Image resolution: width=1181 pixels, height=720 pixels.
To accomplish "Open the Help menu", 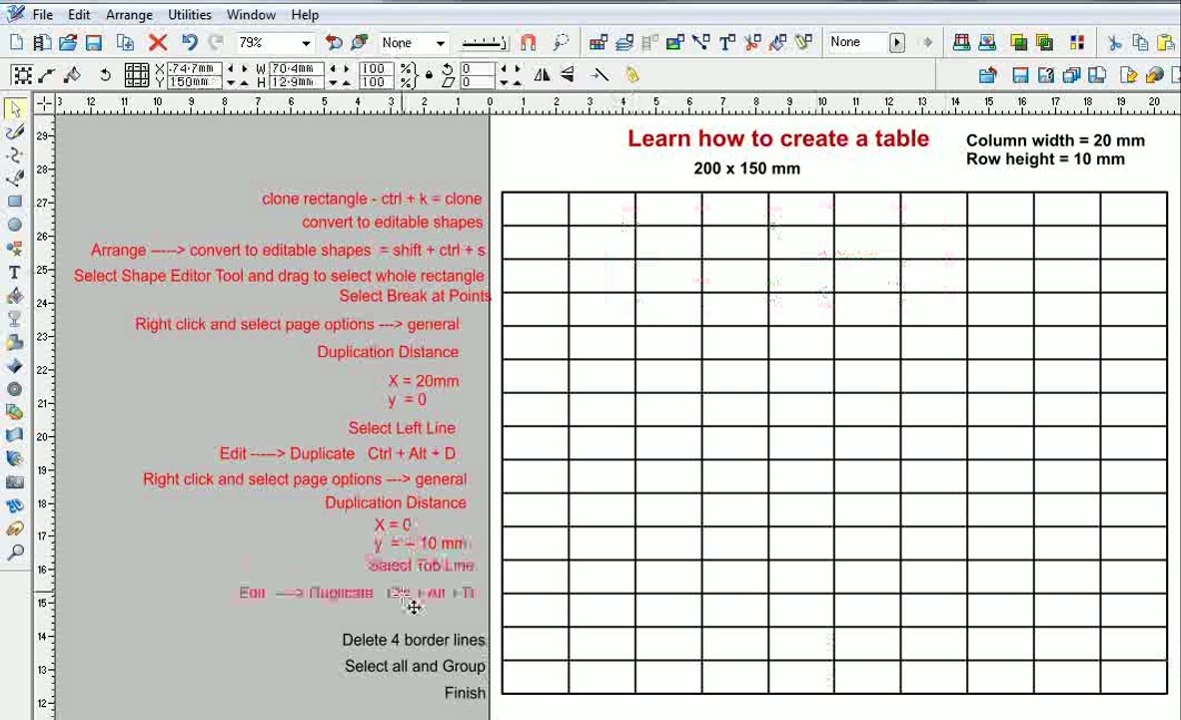I will (x=305, y=14).
